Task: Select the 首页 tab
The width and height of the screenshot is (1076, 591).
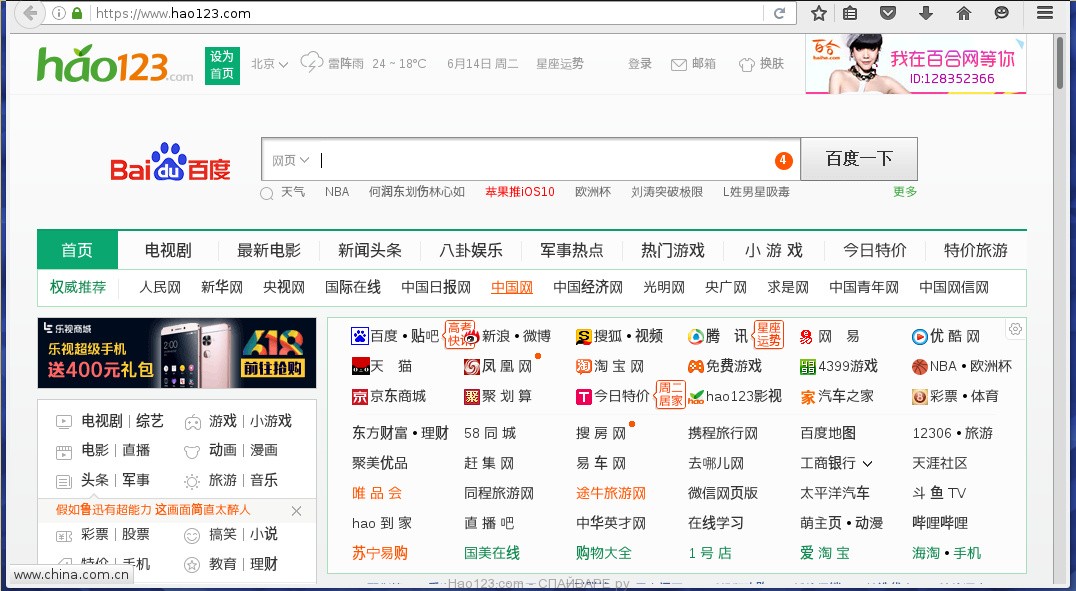Action: (78, 250)
